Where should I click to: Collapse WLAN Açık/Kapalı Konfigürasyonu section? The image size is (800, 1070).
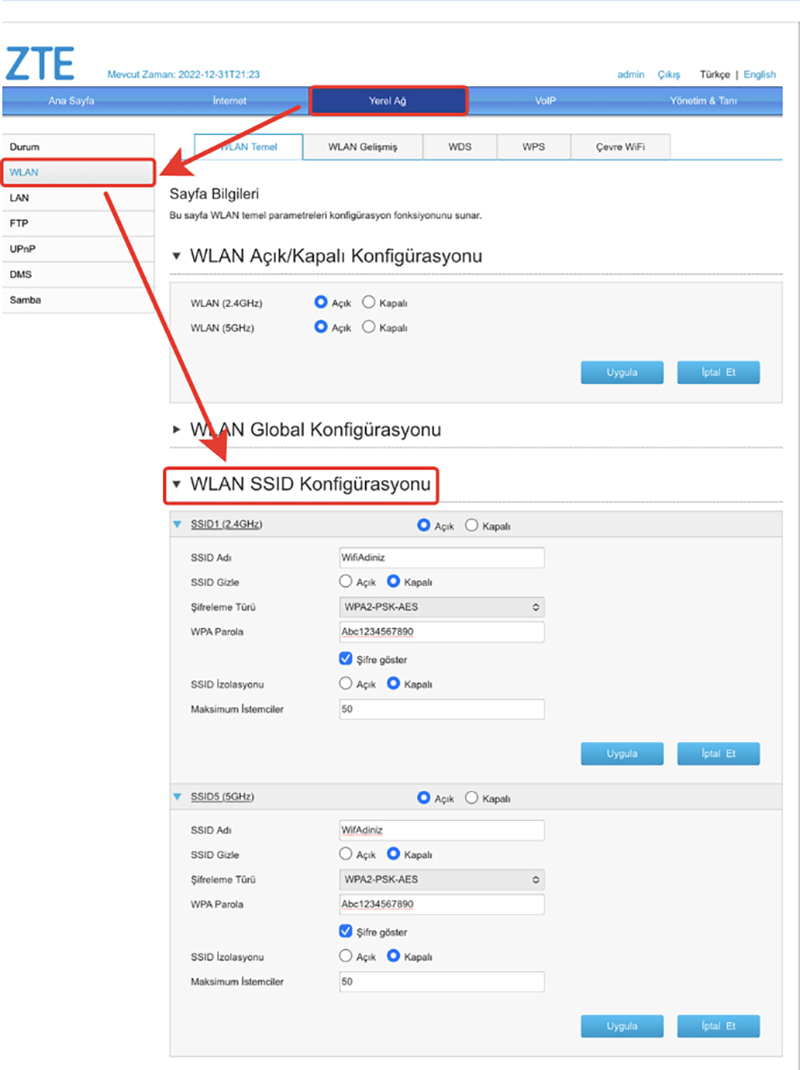177,257
